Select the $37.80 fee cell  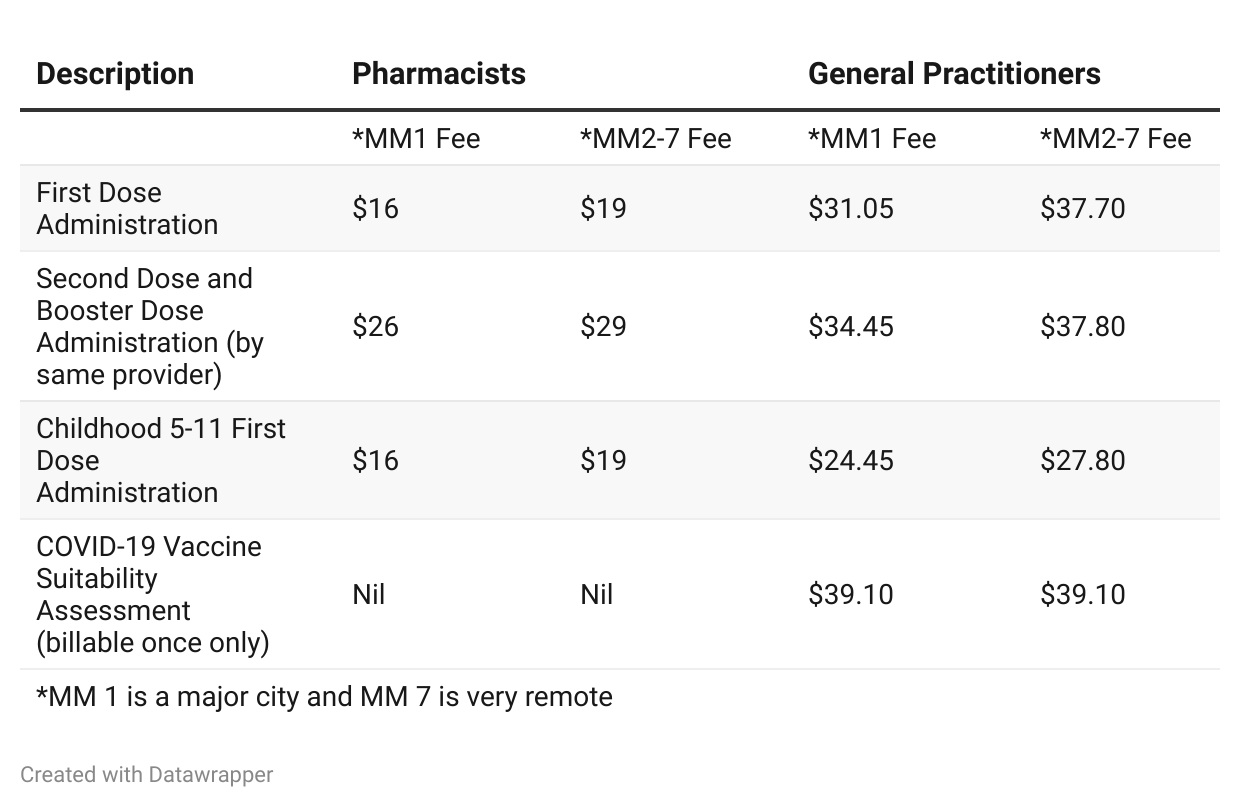(x=1083, y=326)
